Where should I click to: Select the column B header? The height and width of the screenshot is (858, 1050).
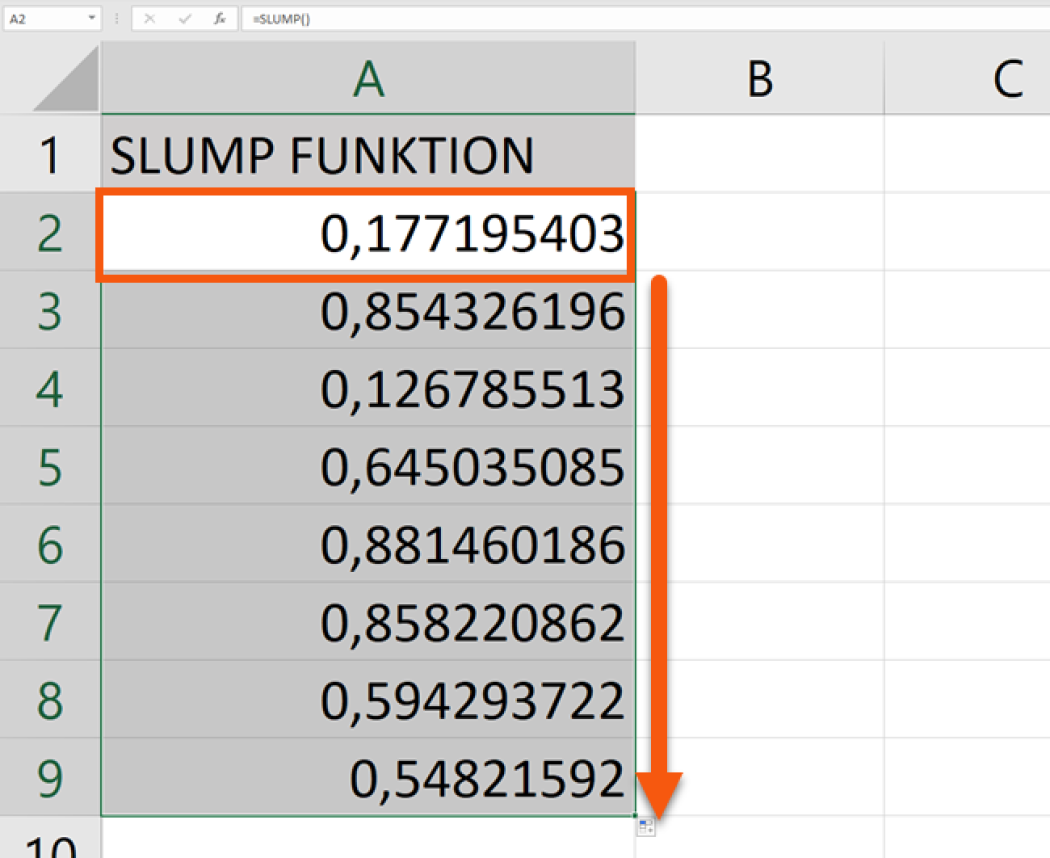[760, 78]
